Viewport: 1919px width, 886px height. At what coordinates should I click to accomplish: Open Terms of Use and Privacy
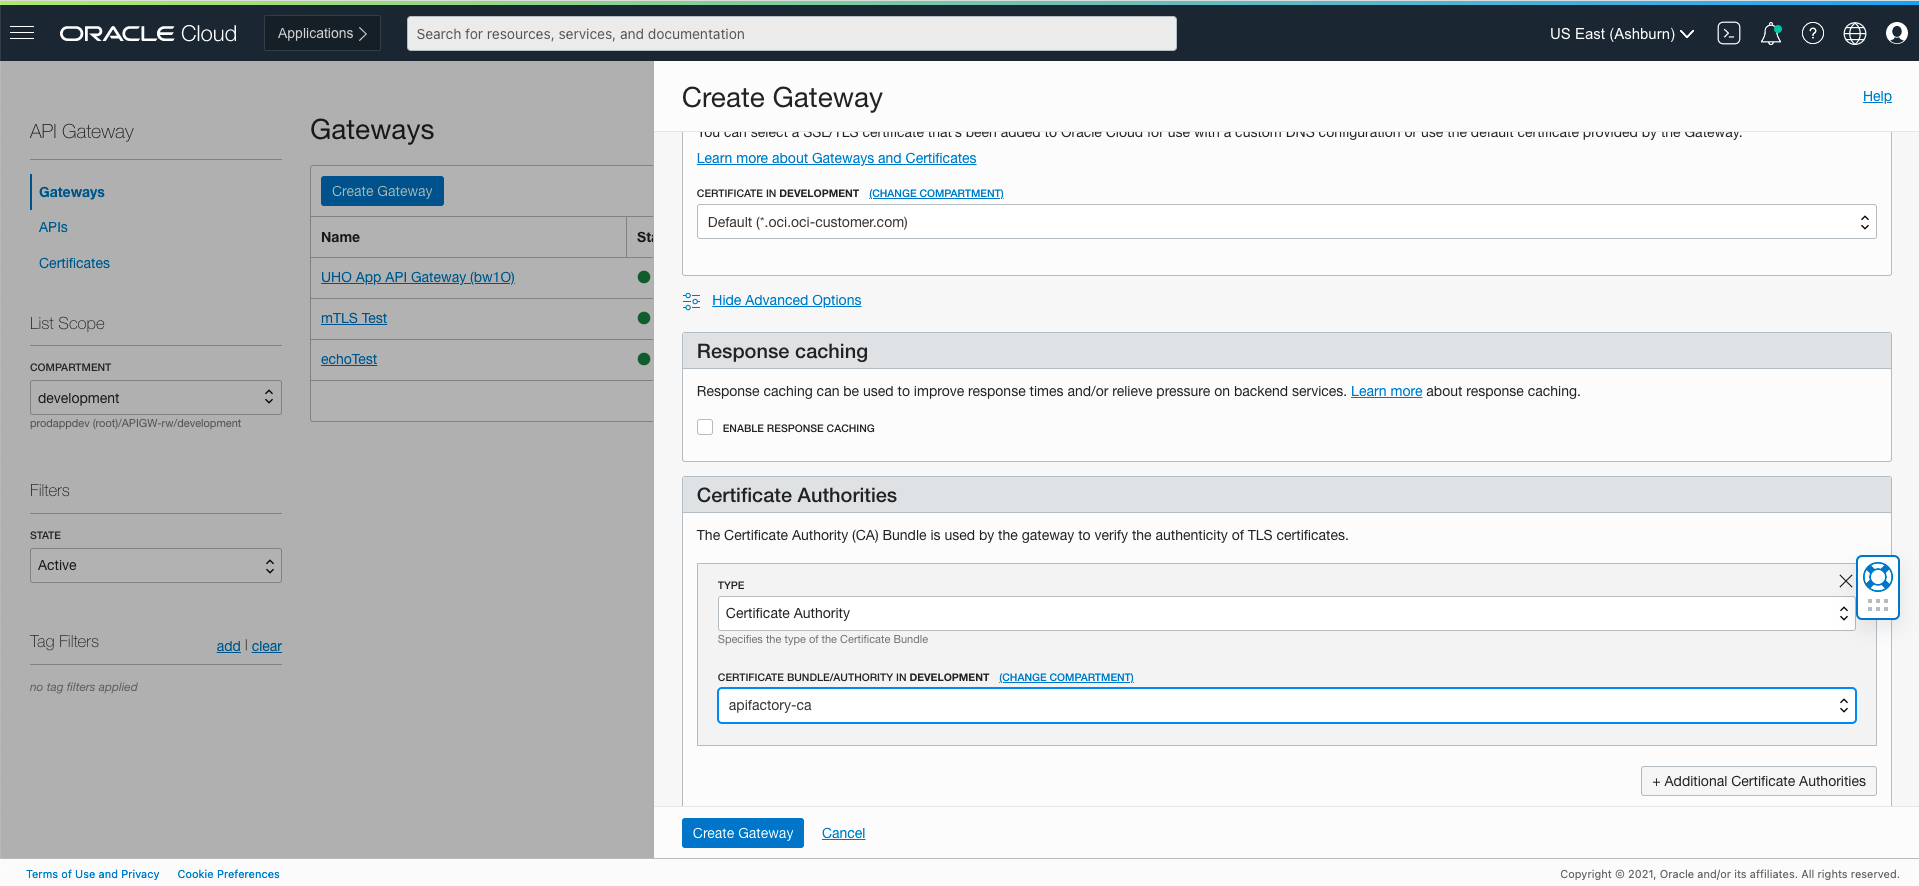[x=93, y=874]
